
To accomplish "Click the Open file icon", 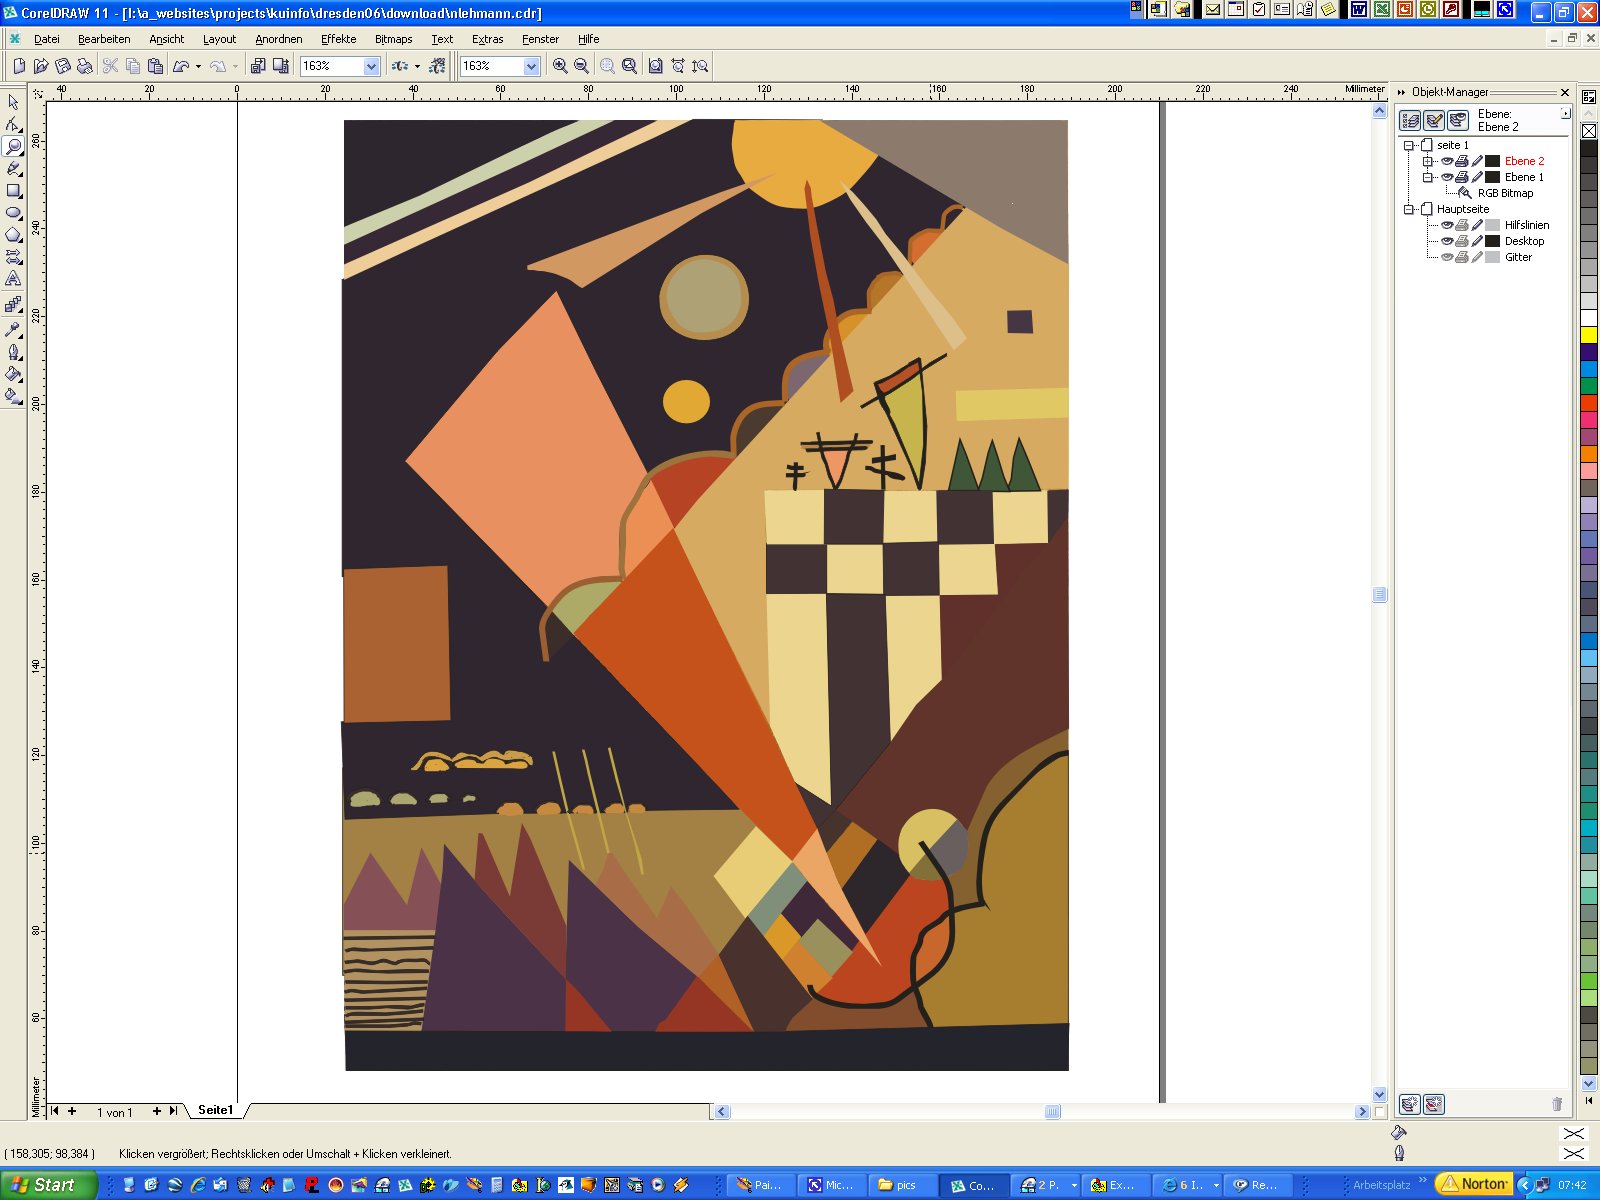I will (x=41, y=66).
